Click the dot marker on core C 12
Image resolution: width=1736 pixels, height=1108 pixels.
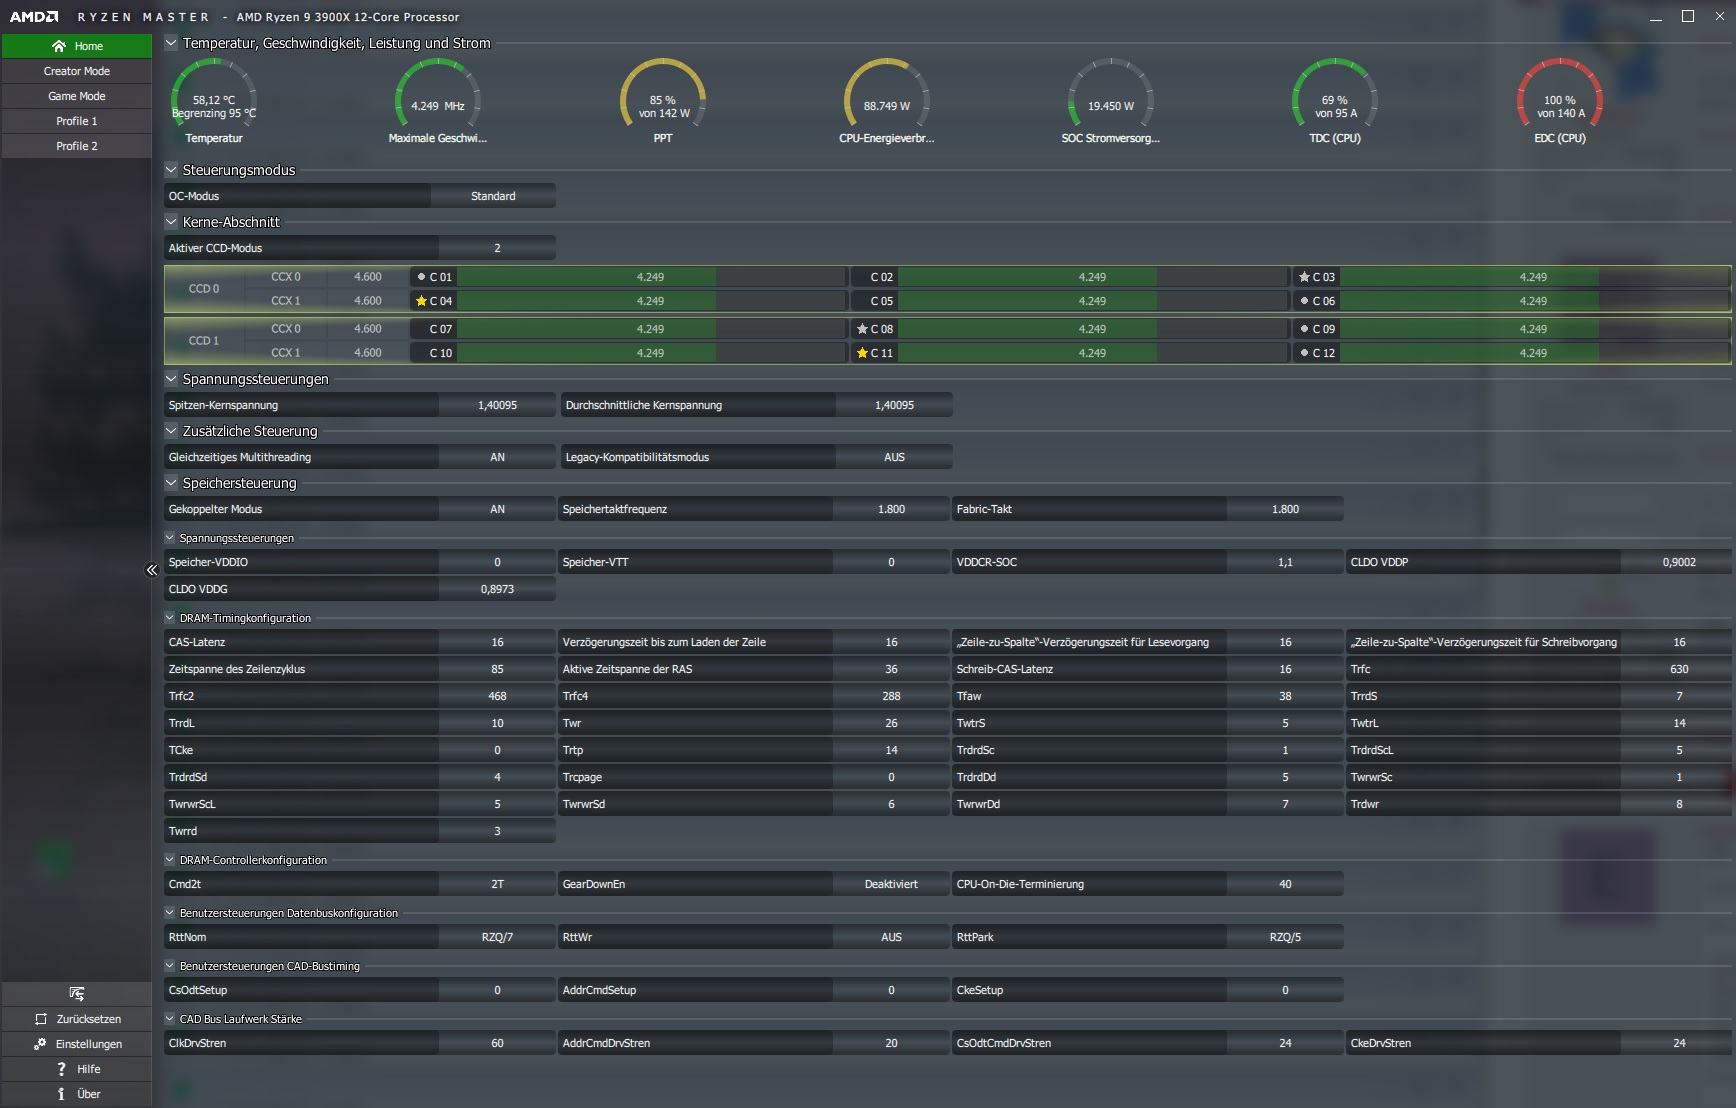1304,353
